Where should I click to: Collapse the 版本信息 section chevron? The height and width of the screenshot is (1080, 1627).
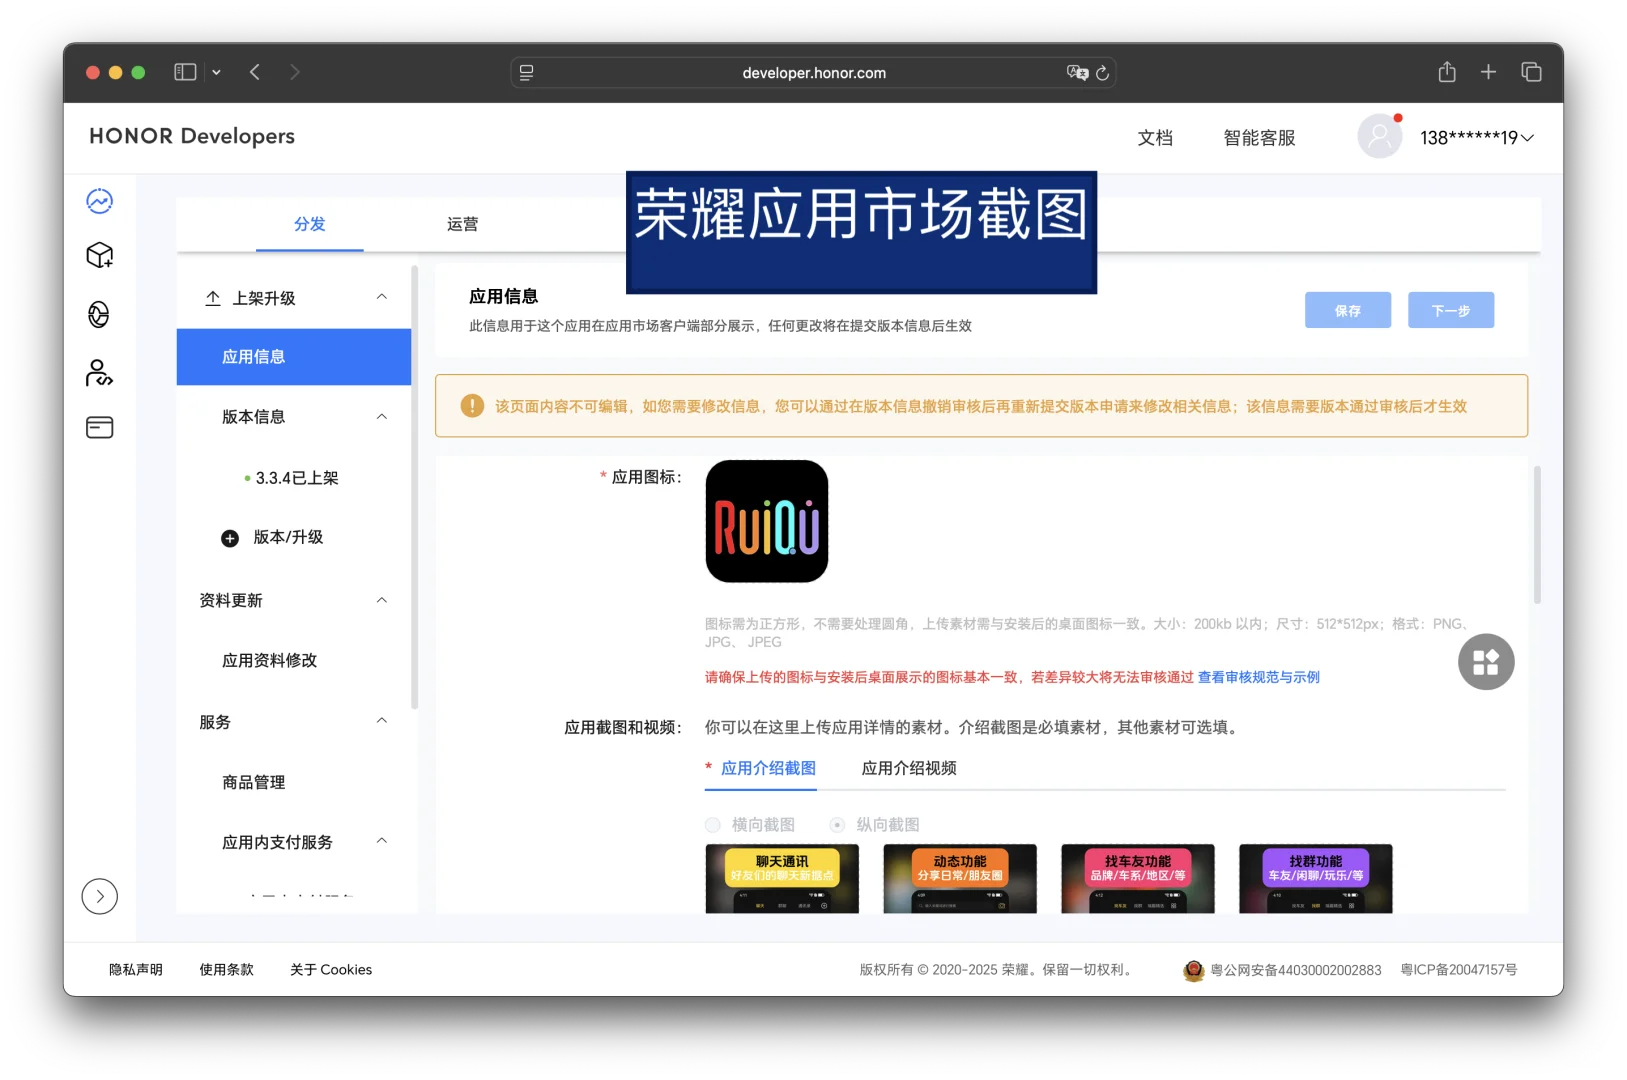coord(382,417)
